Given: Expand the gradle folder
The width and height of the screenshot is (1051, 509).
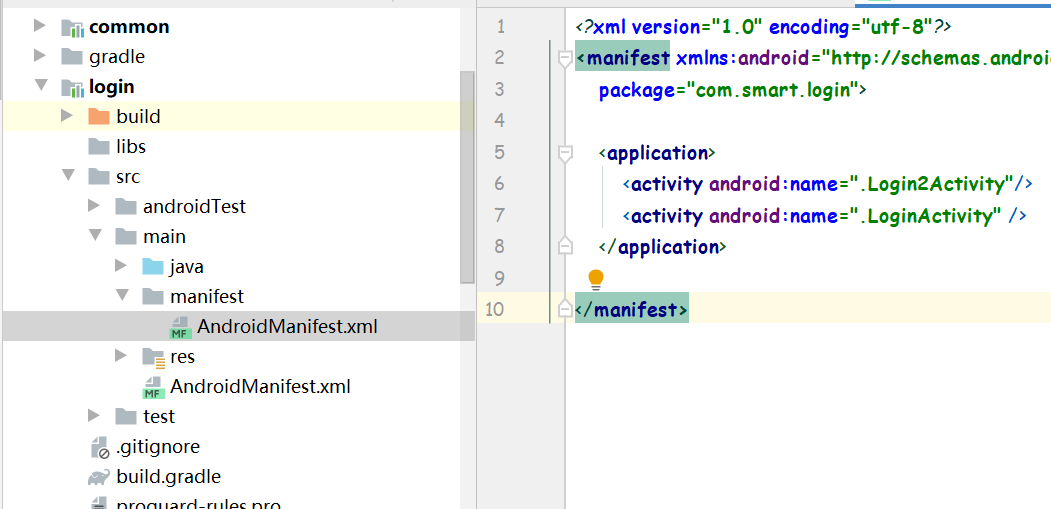Looking at the screenshot, I should pos(40,56).
